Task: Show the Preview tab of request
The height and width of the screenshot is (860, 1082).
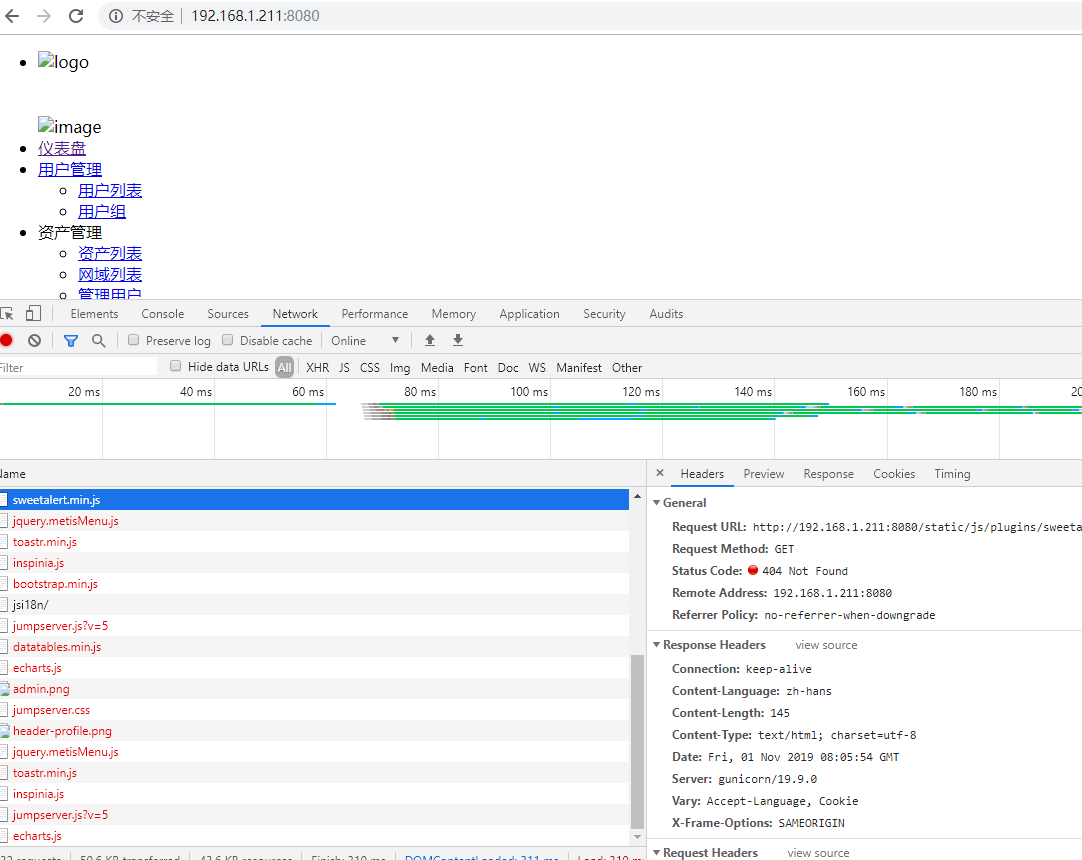Action: 763,474
